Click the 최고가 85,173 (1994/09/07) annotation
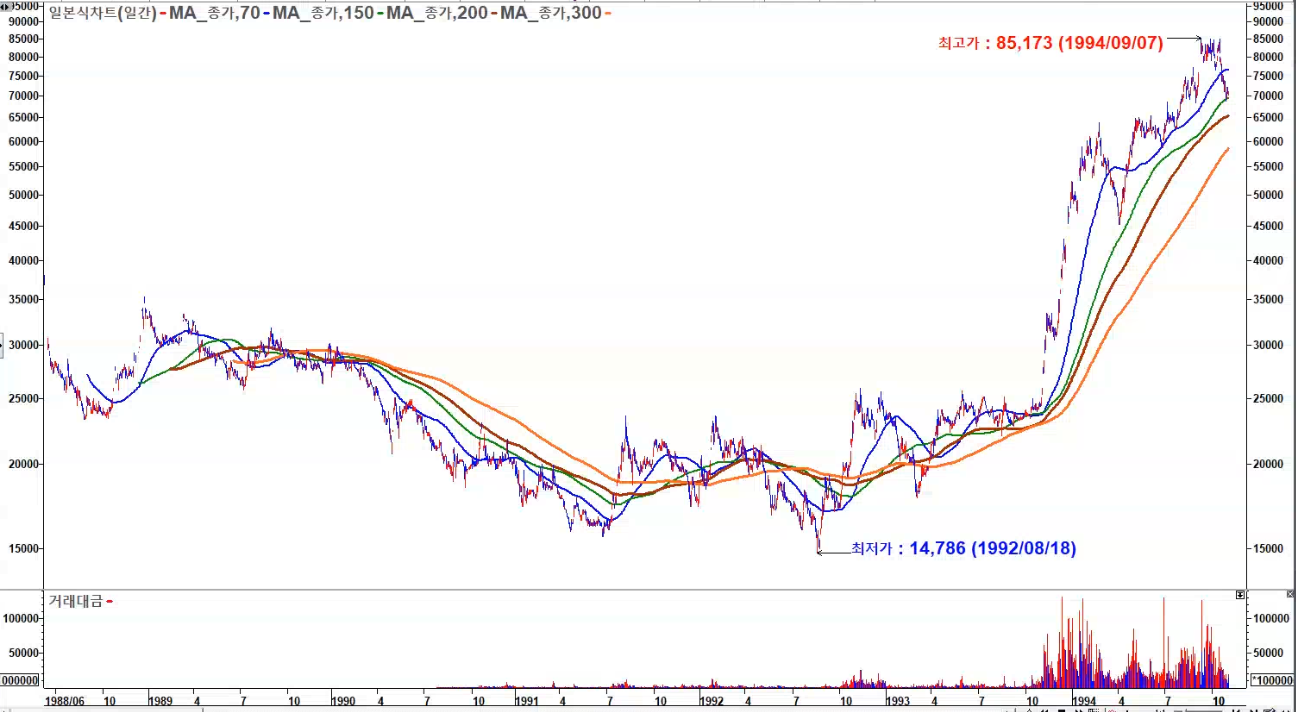The width and height of the screenshot is (1296, 712). pos(1050,44)
